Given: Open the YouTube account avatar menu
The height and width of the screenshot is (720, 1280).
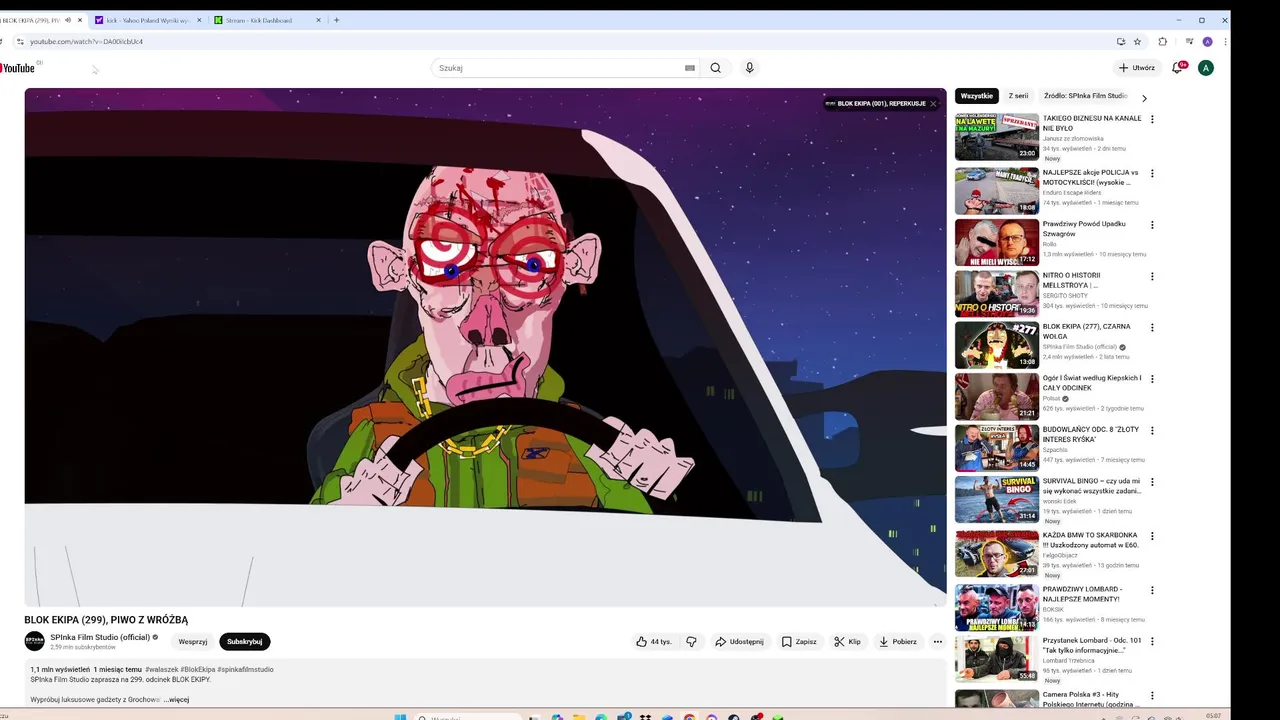Looking at the screenshot, I should 1206,68.
